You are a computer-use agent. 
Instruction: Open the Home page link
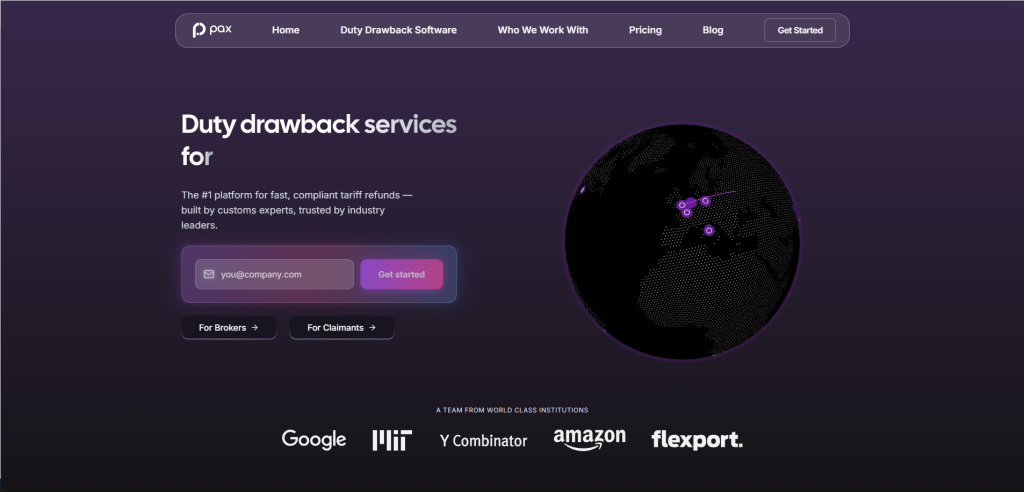click(x=285, y=30)
